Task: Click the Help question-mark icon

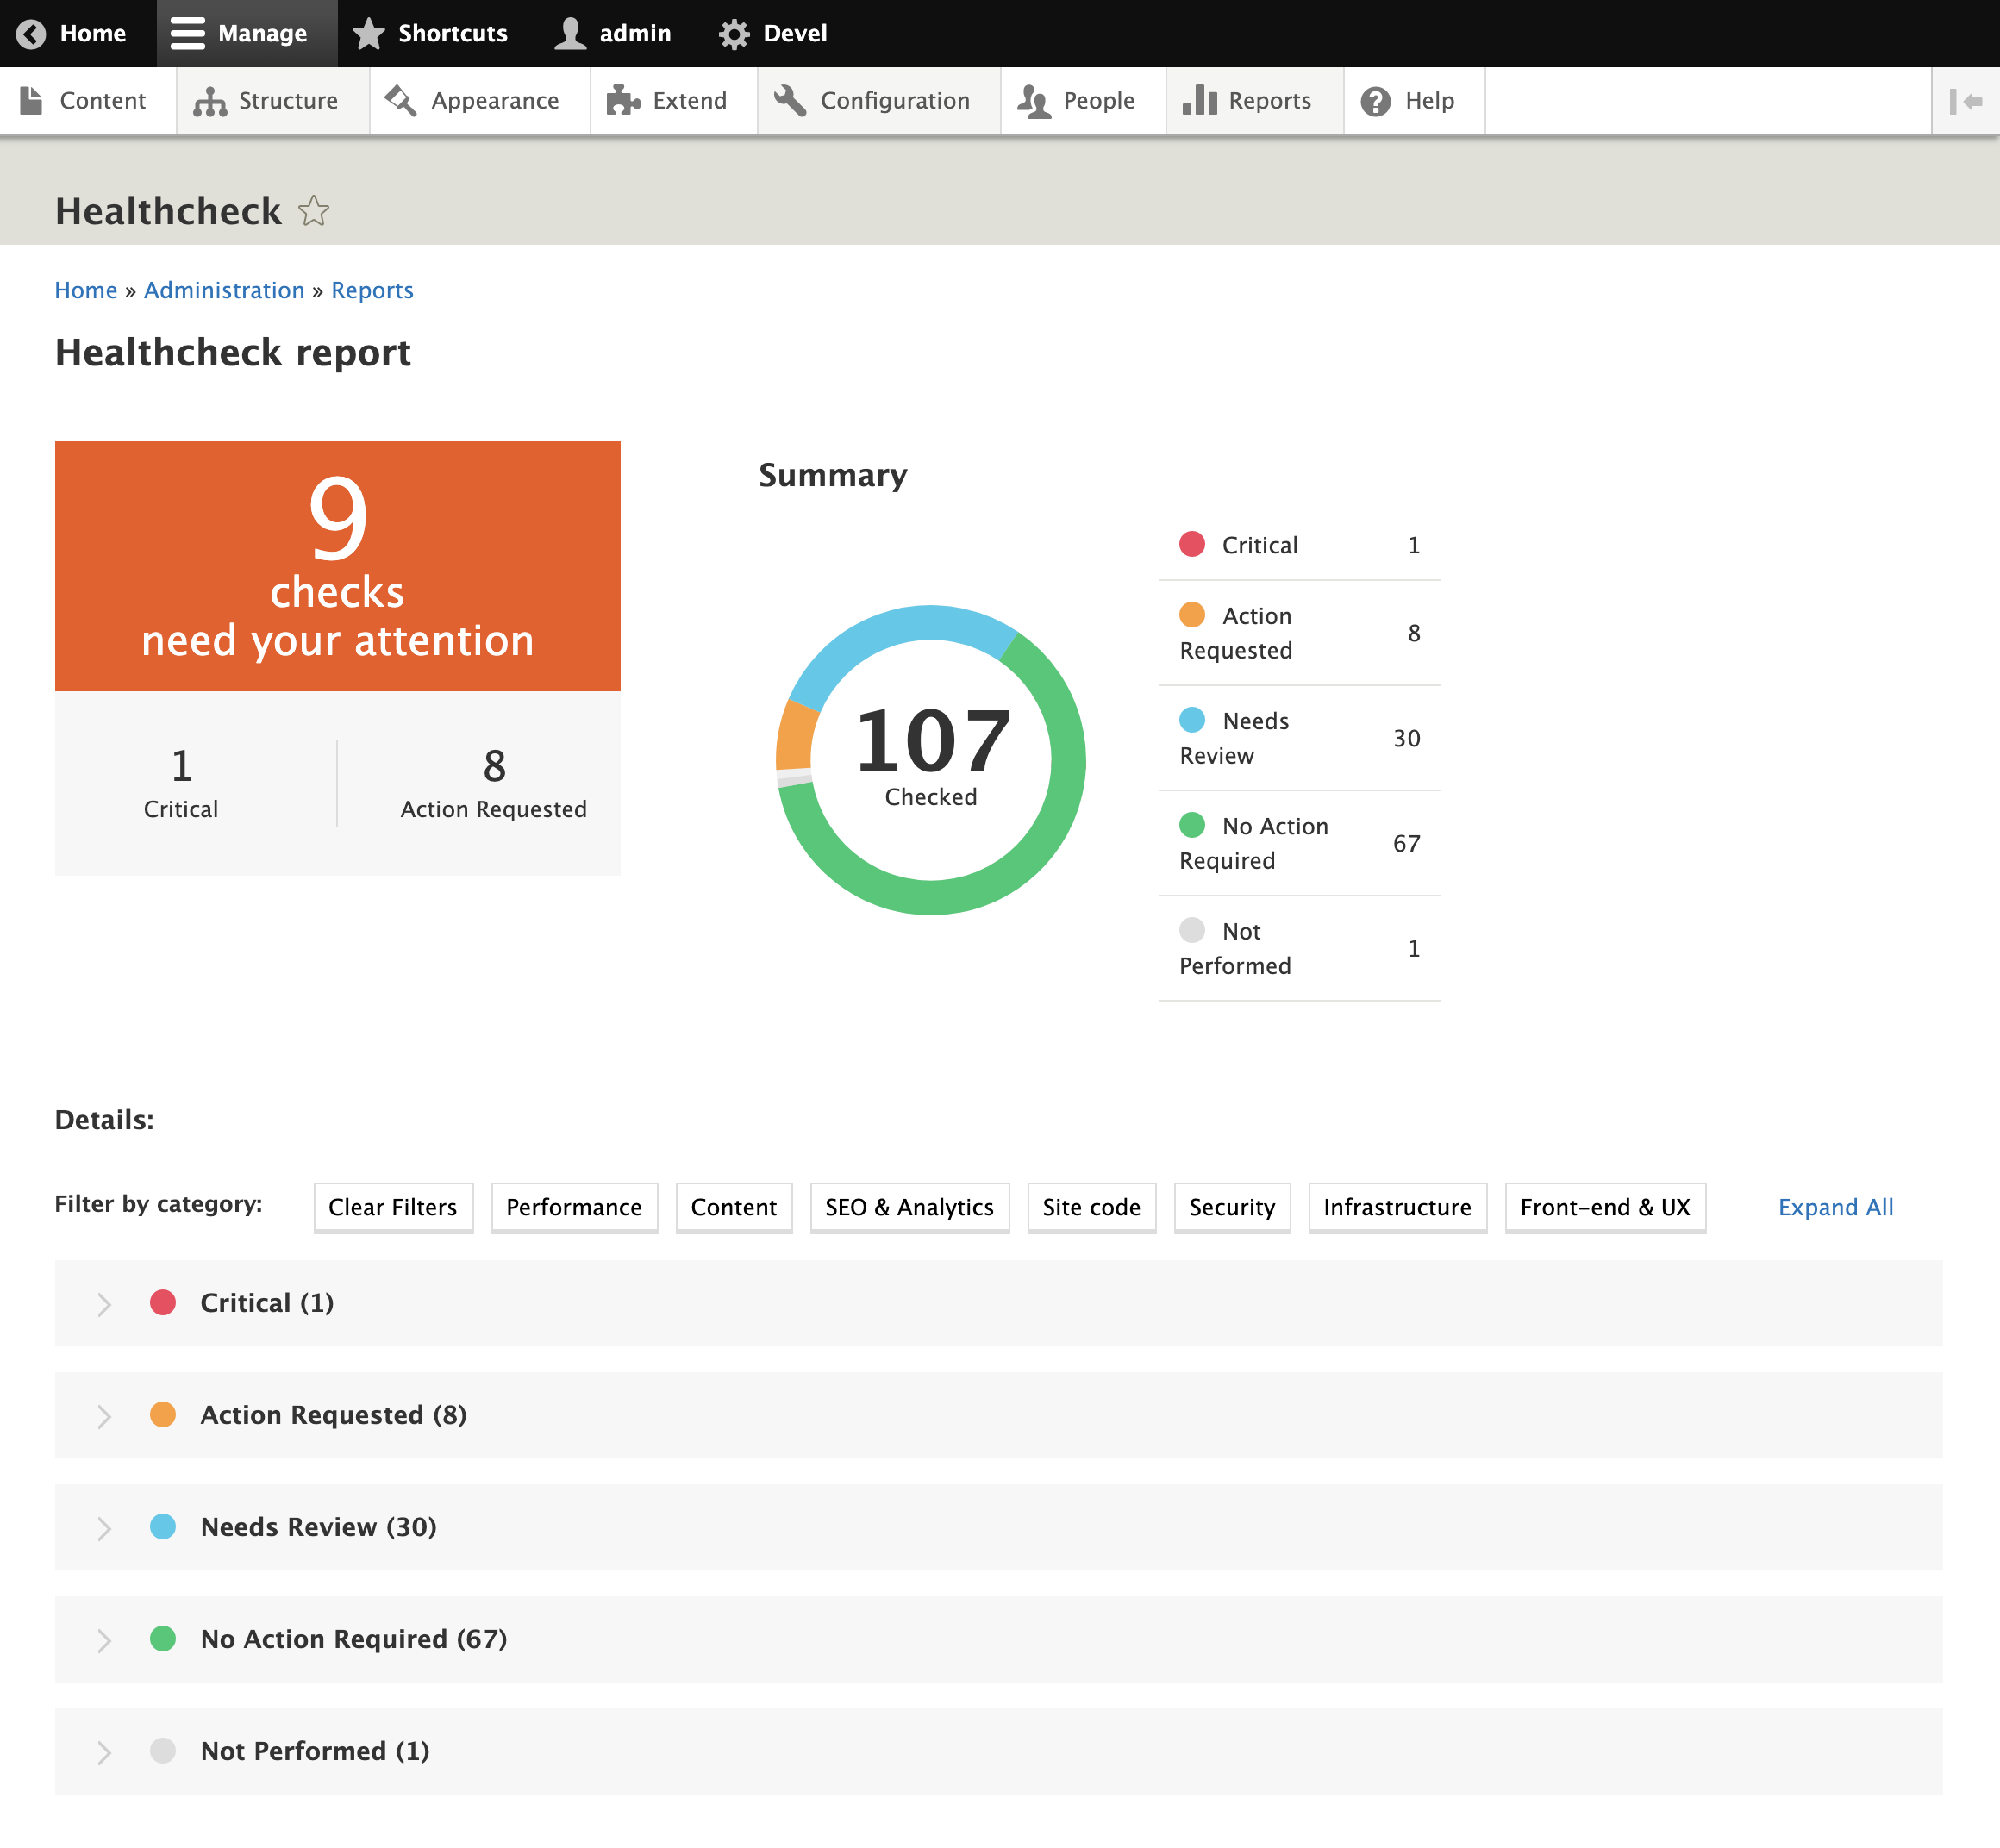Action: click(1376, 101)
